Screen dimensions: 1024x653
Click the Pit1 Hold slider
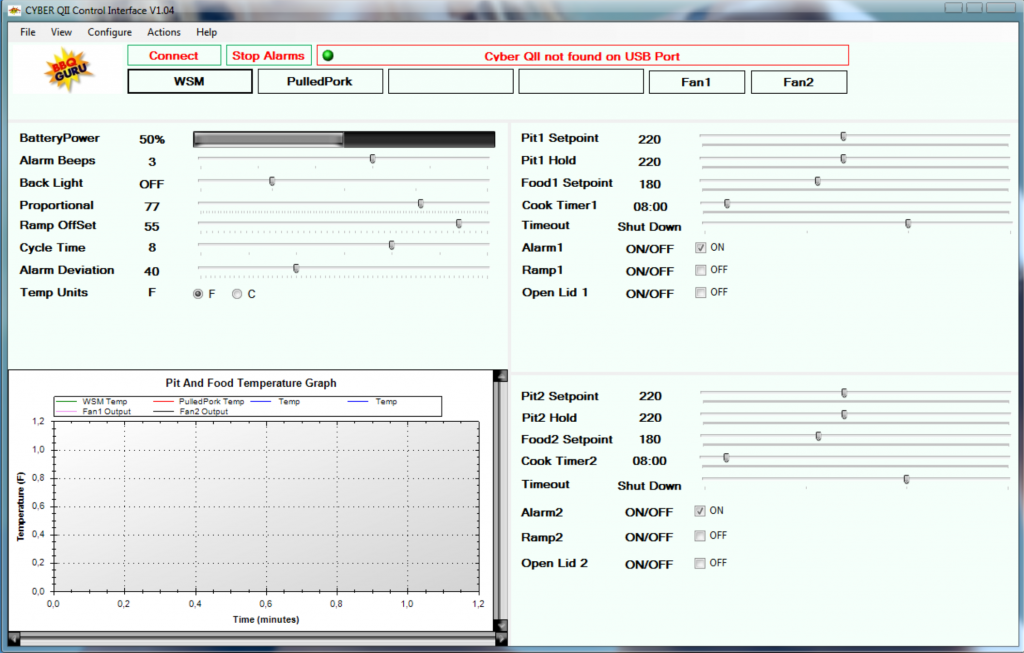[854, 159]
